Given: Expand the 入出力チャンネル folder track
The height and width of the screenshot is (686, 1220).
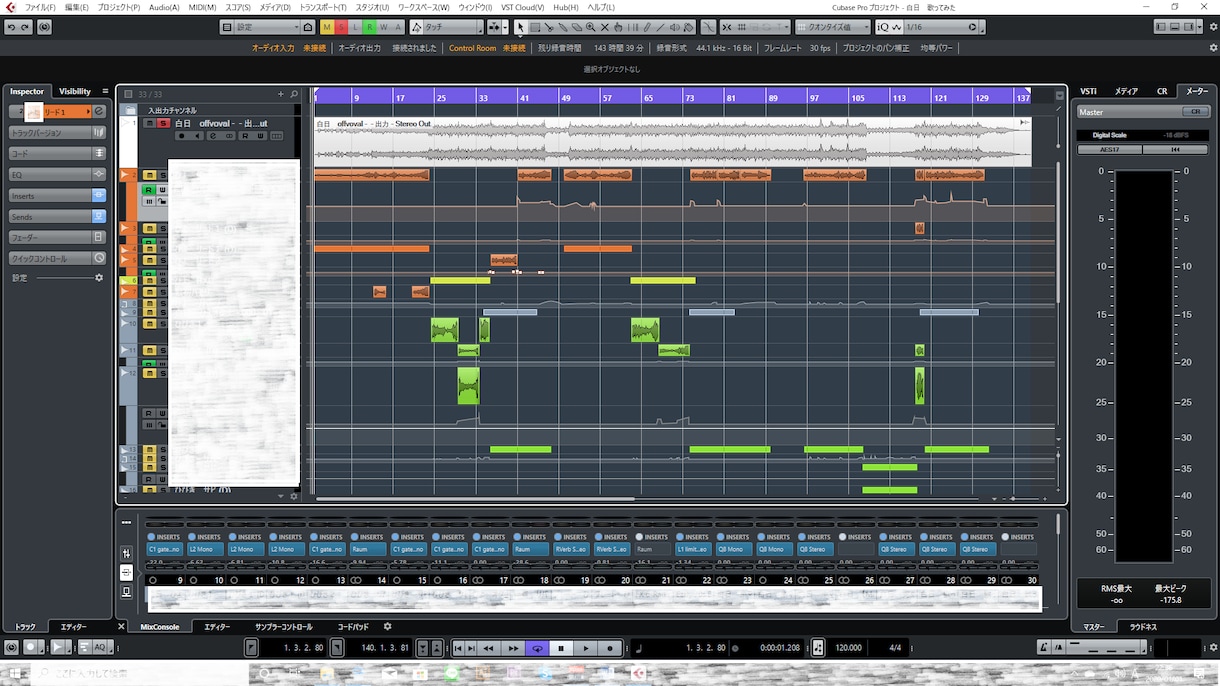Looking at the screenshot, I should click(x=130, y=110).
